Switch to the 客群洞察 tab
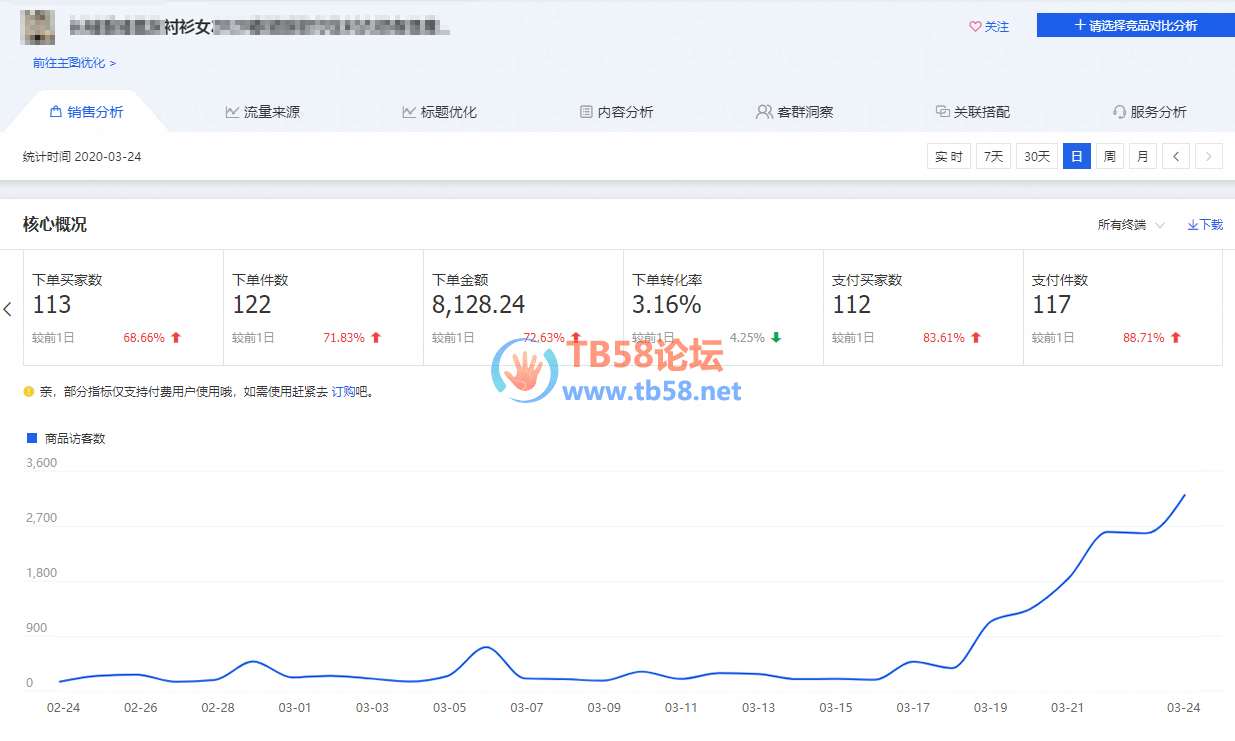This screenshot has width=1235, height=741. 794,112
